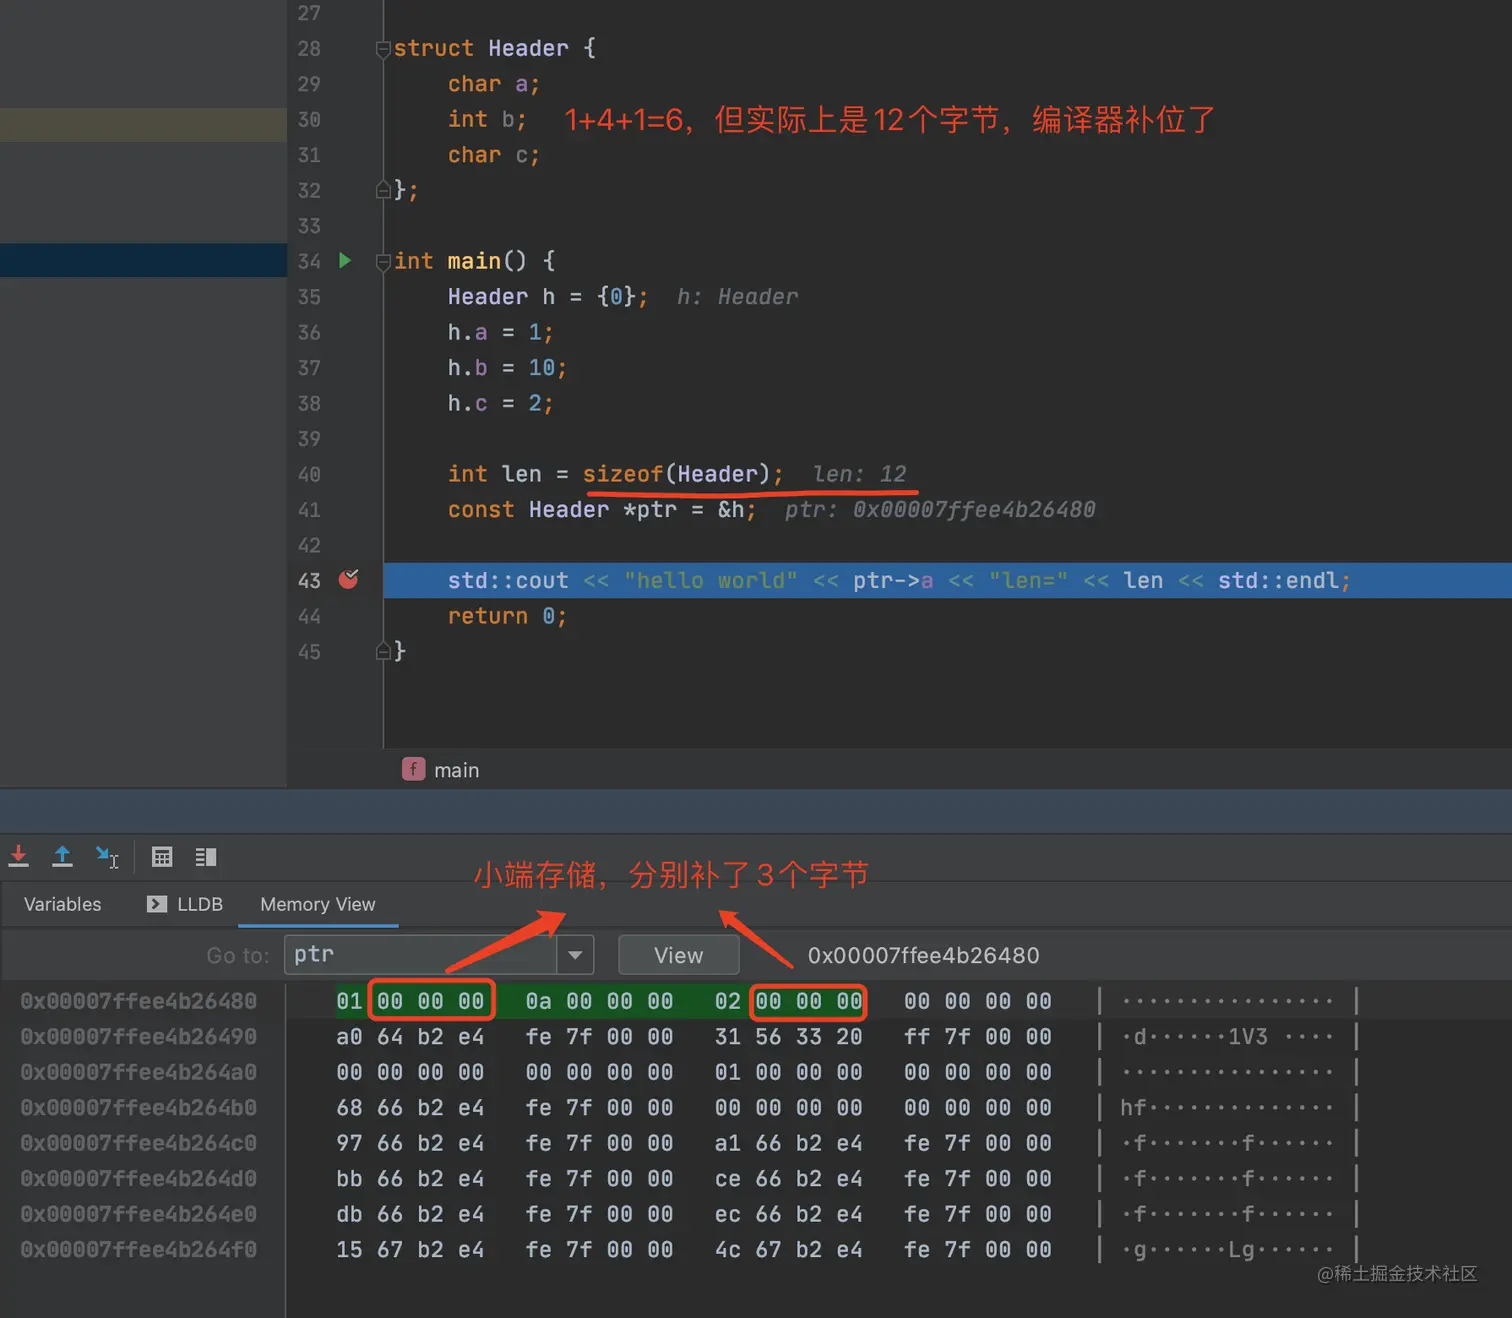Click the 'const Header *ptr' declaration
The image size is (1512, 1318).
562,510
